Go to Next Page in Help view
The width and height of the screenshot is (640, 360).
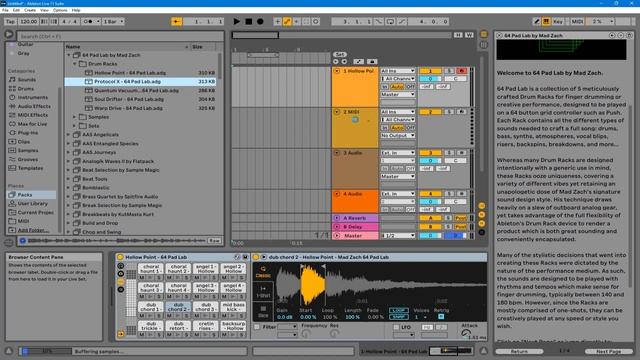coord(609,351)
